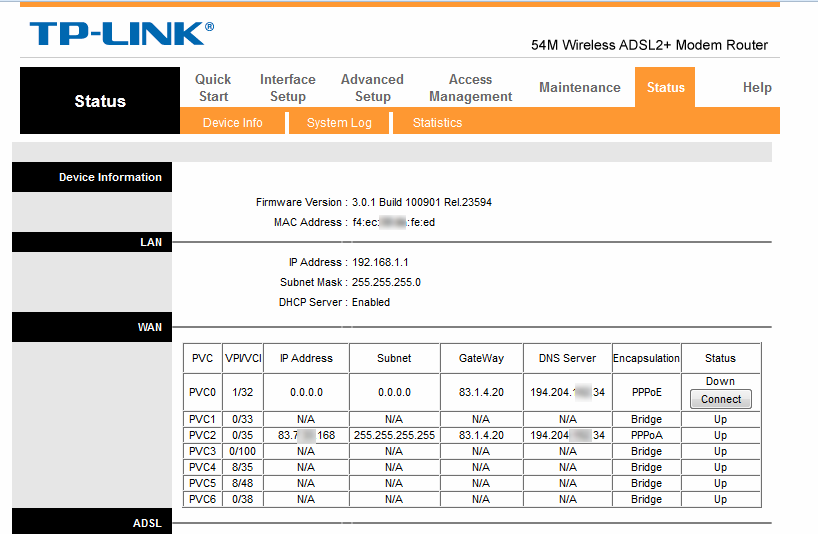Click VPI/VCI value 0/100

coord(243,451)
